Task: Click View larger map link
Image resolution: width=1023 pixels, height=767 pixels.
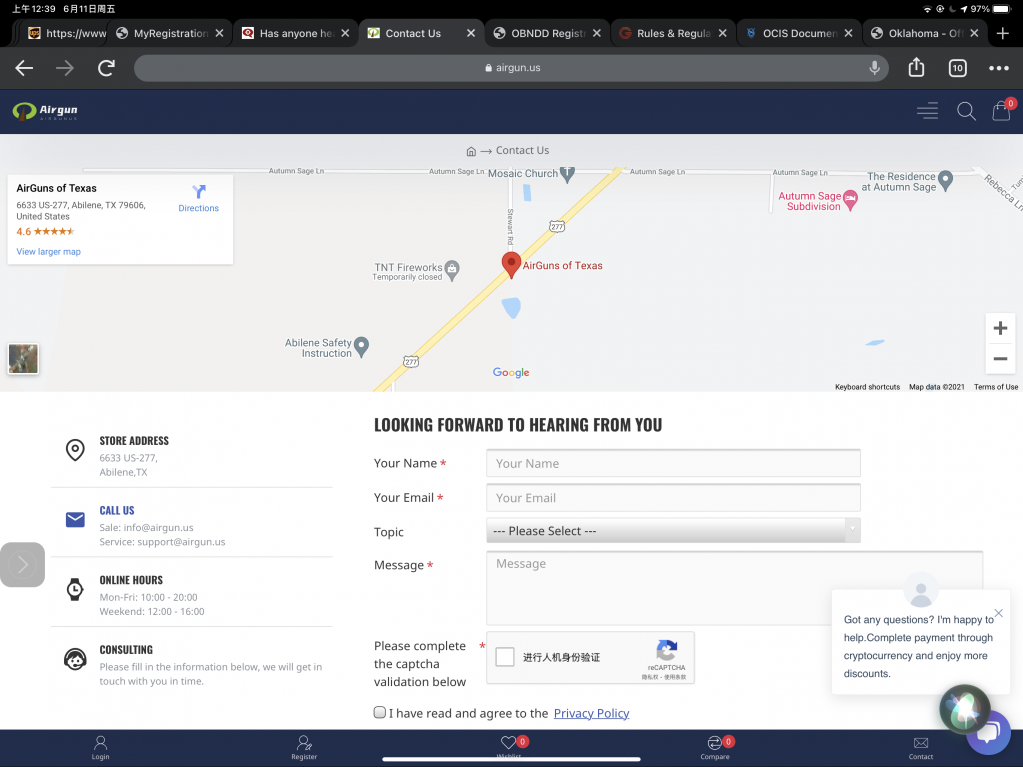Action: (x=48, y=252)
